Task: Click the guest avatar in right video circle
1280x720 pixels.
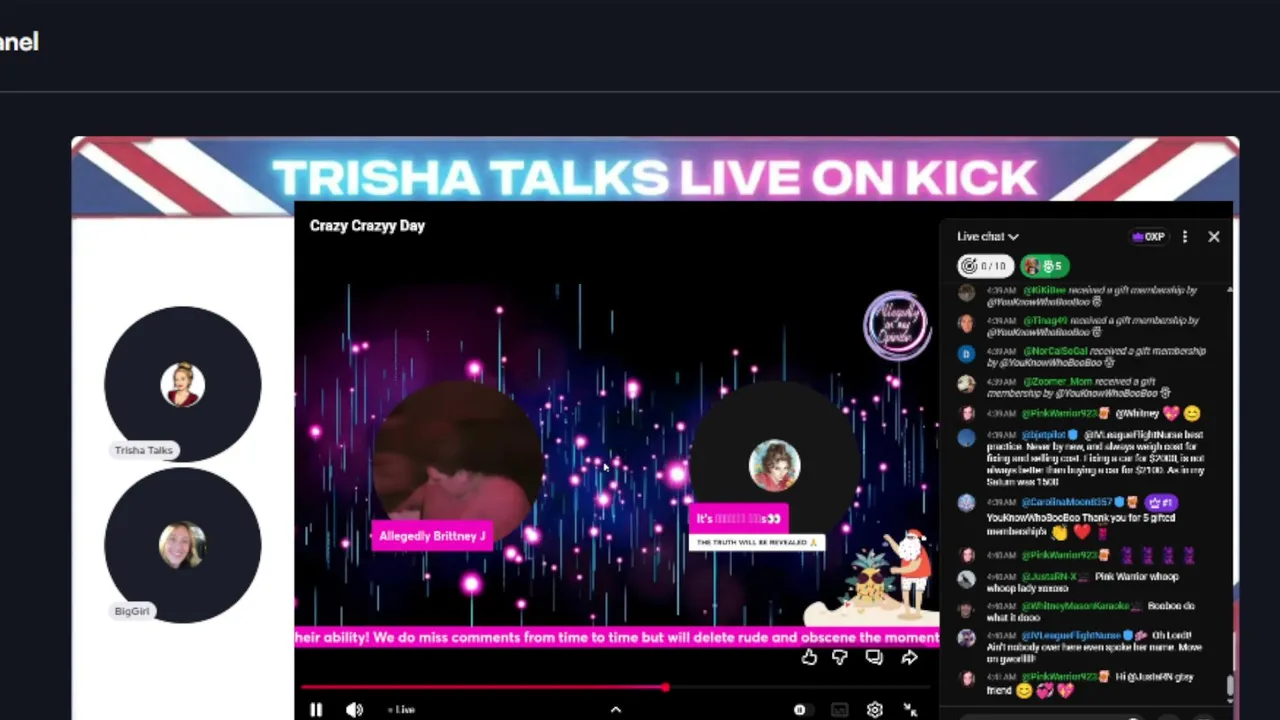Action: 775,465
